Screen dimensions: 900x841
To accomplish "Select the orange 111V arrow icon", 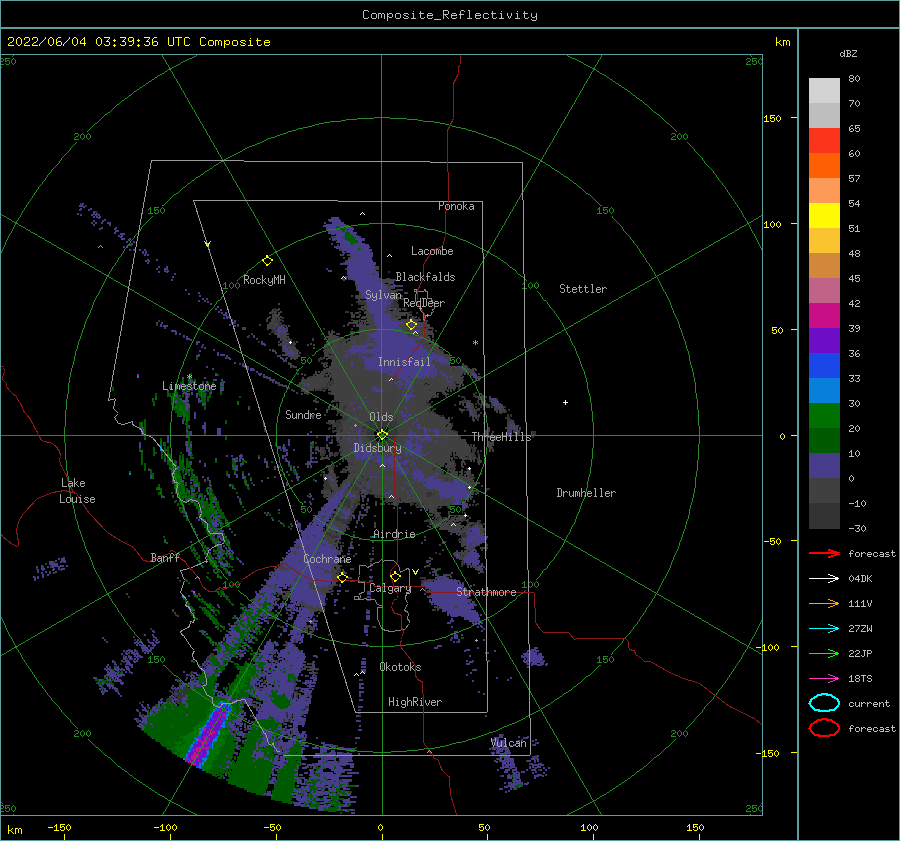I will [824, 603].
